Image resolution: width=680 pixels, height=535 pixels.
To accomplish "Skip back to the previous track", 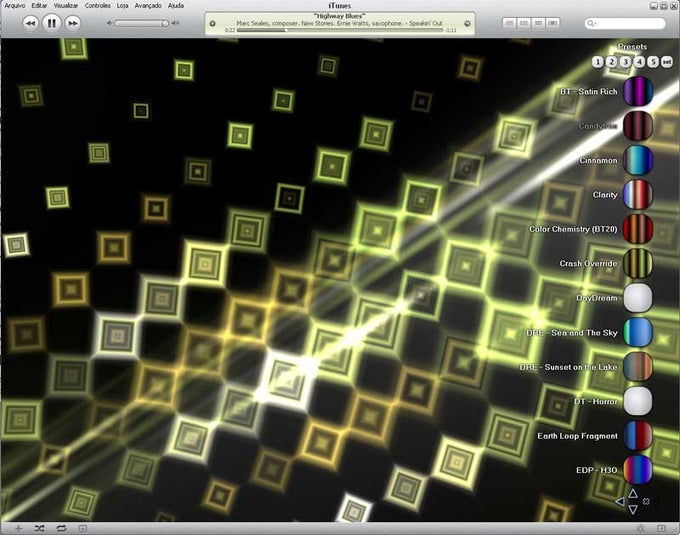I will click(x=30, y=23).
